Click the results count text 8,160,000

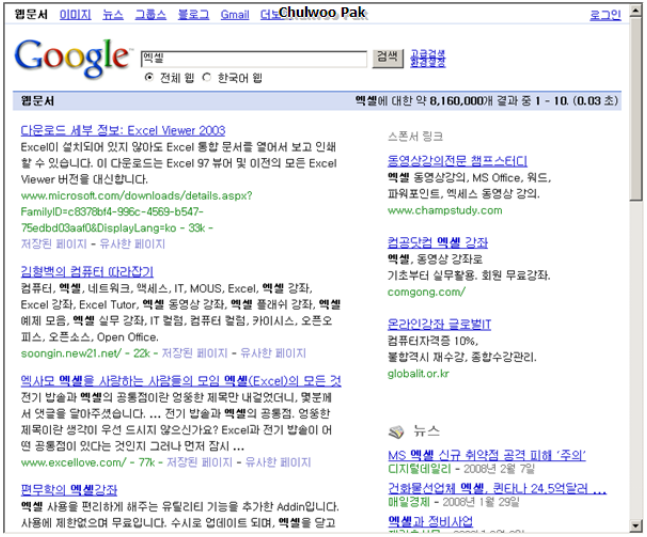pyautogui.click(x=456, y=101)
